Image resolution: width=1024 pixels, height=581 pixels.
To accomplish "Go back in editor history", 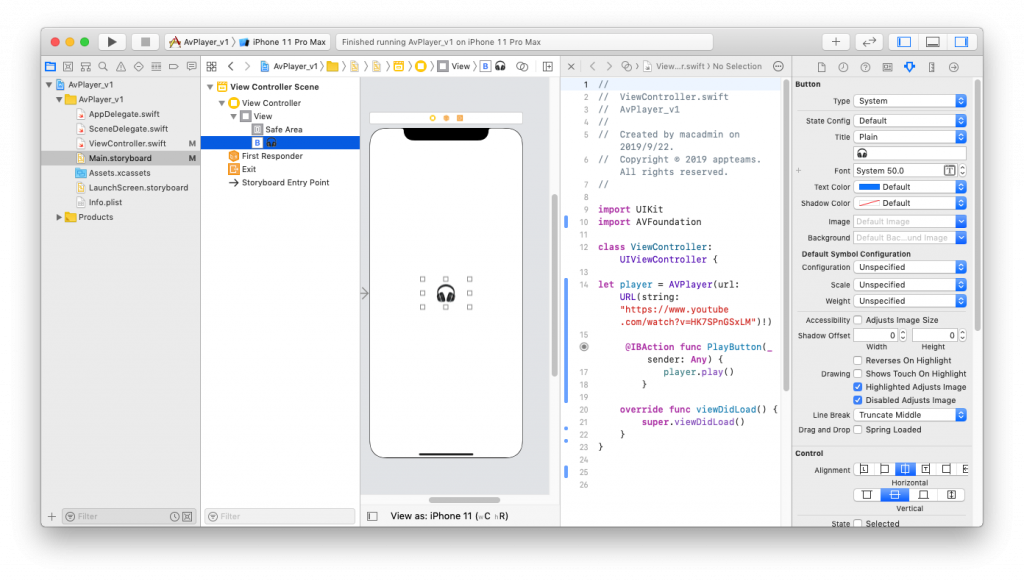I will point(231,67).
